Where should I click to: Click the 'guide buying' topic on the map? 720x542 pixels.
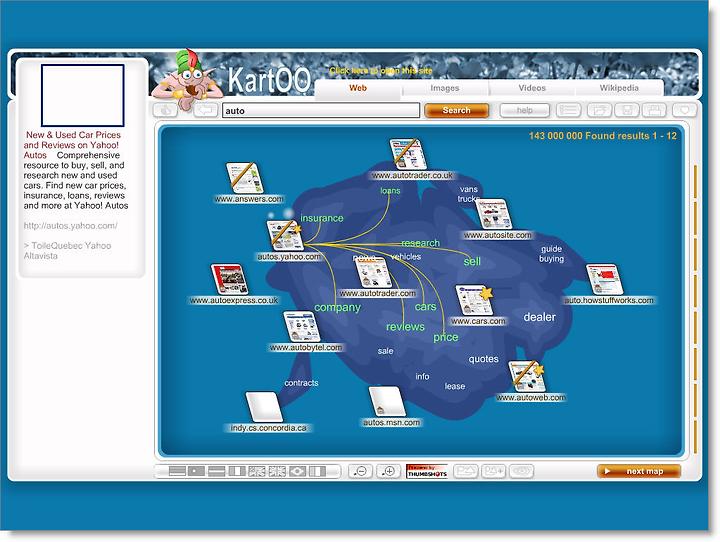[551, 254]
